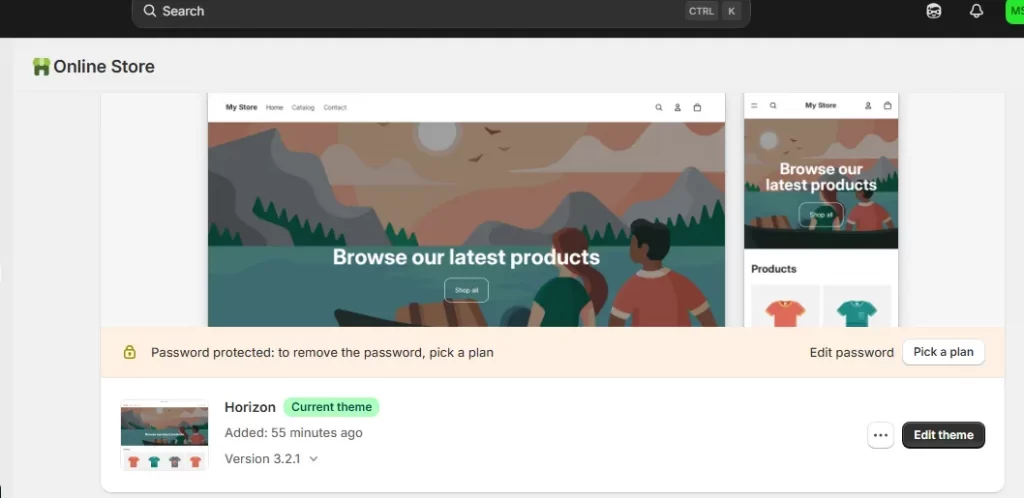Click the Current theme badge
The image size is (1024, 498).
point(331,407)
